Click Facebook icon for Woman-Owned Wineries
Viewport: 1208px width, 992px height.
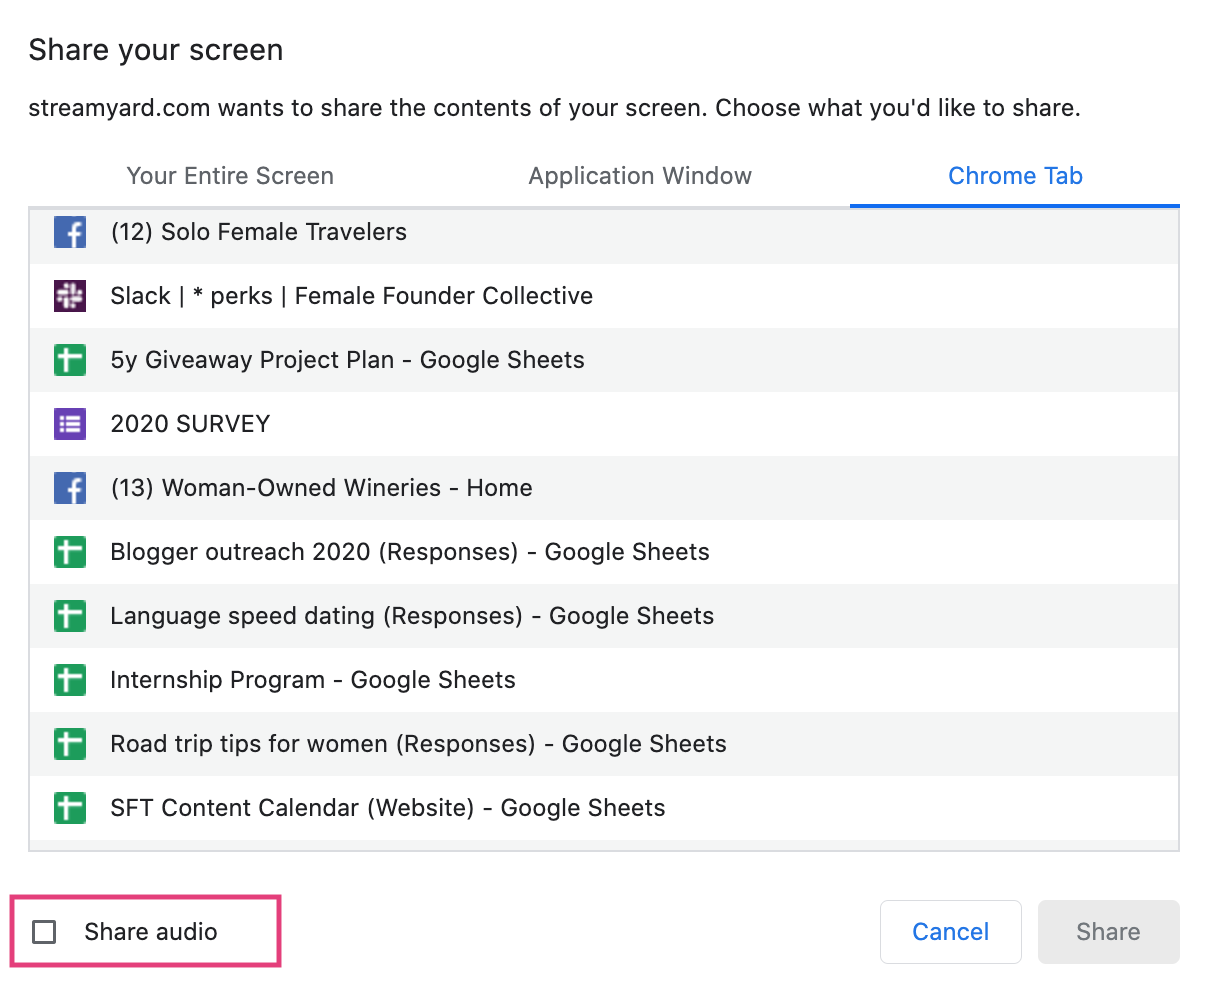coord(70,488)
